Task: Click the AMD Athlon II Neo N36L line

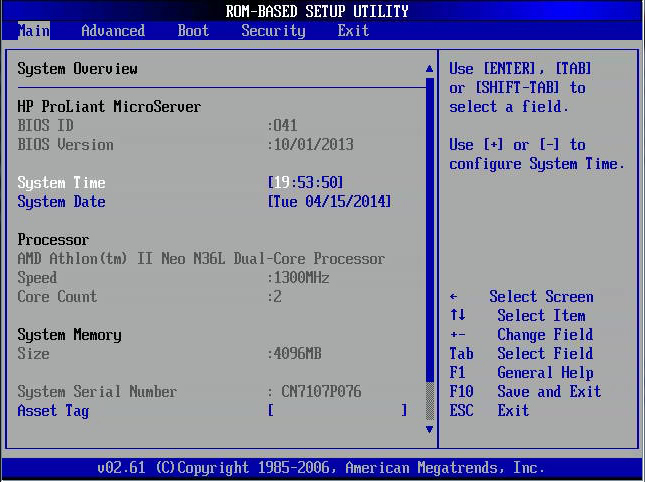Action: click(x=201, y=259)
